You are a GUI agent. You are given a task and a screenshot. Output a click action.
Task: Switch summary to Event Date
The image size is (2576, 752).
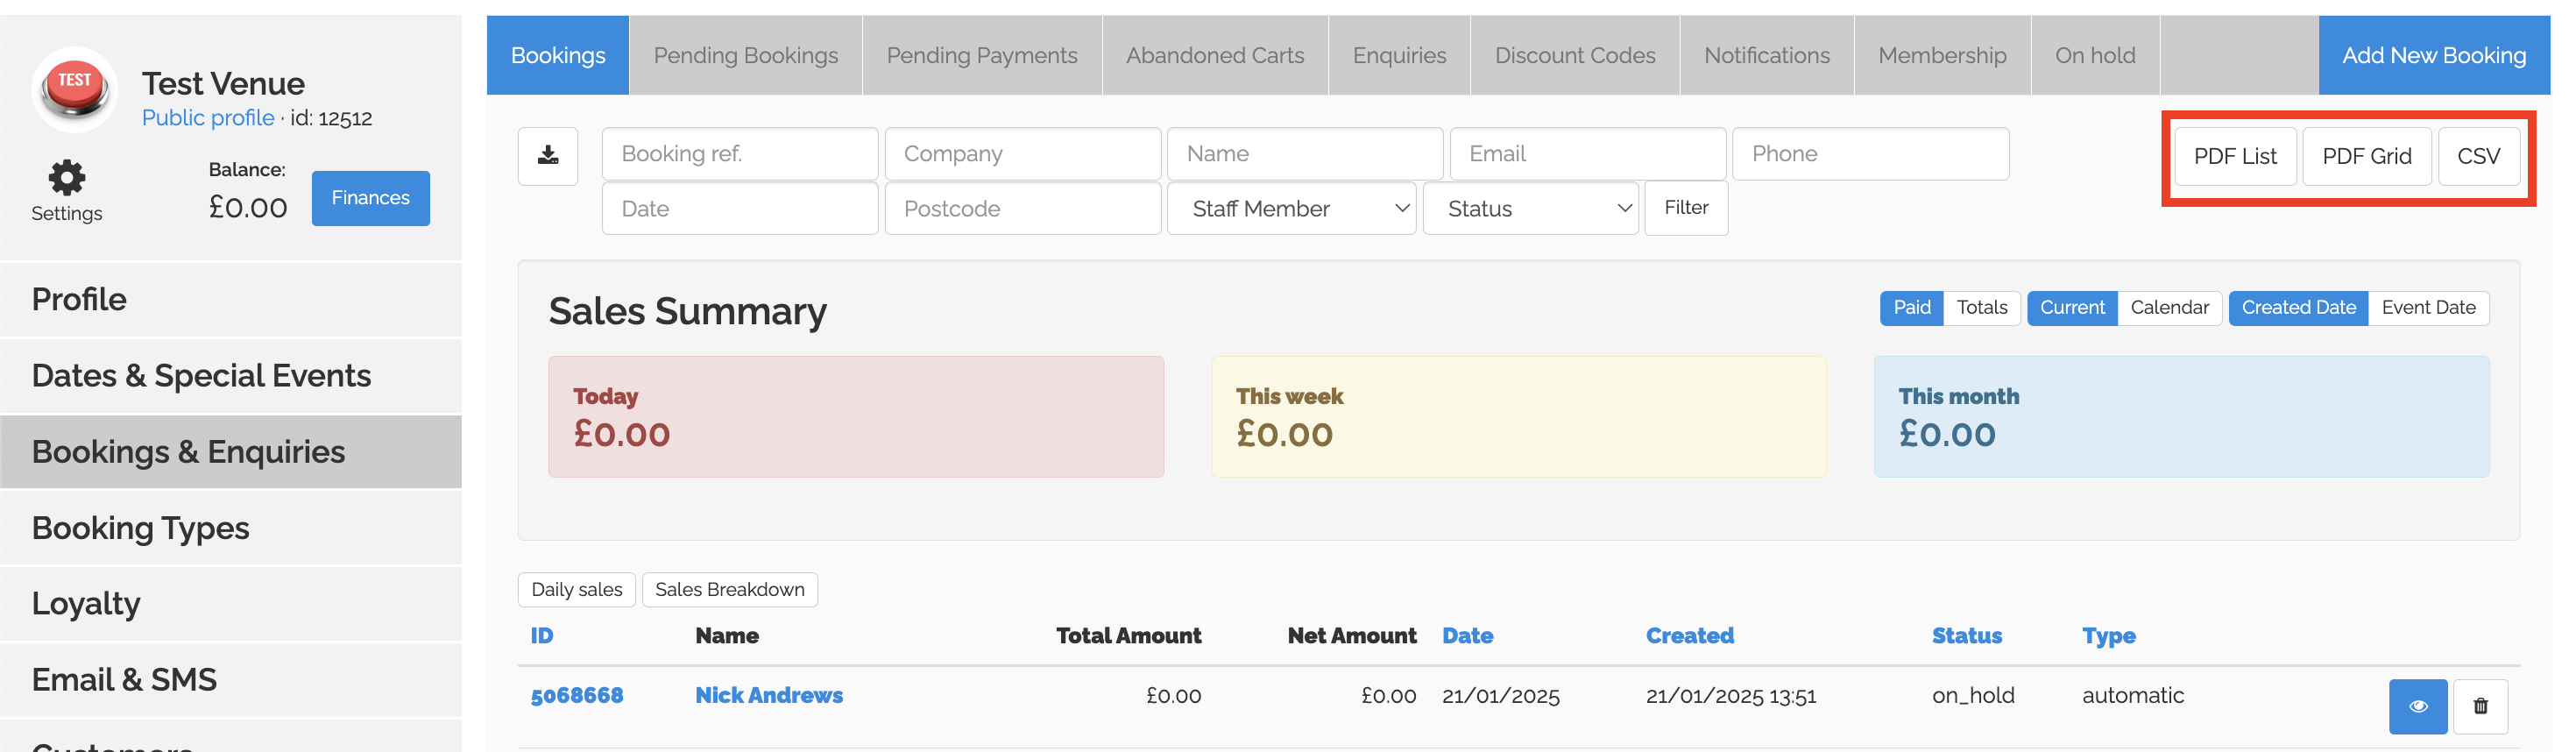tap(2427, 308)
